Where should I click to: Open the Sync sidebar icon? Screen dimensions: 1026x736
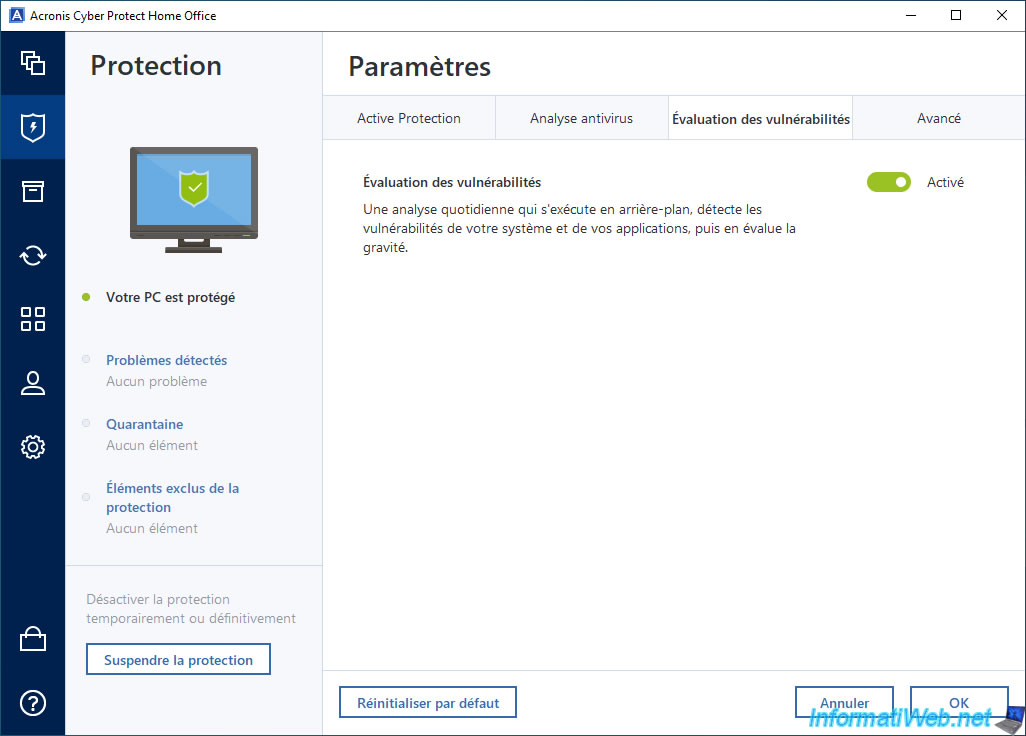[33, 255]
